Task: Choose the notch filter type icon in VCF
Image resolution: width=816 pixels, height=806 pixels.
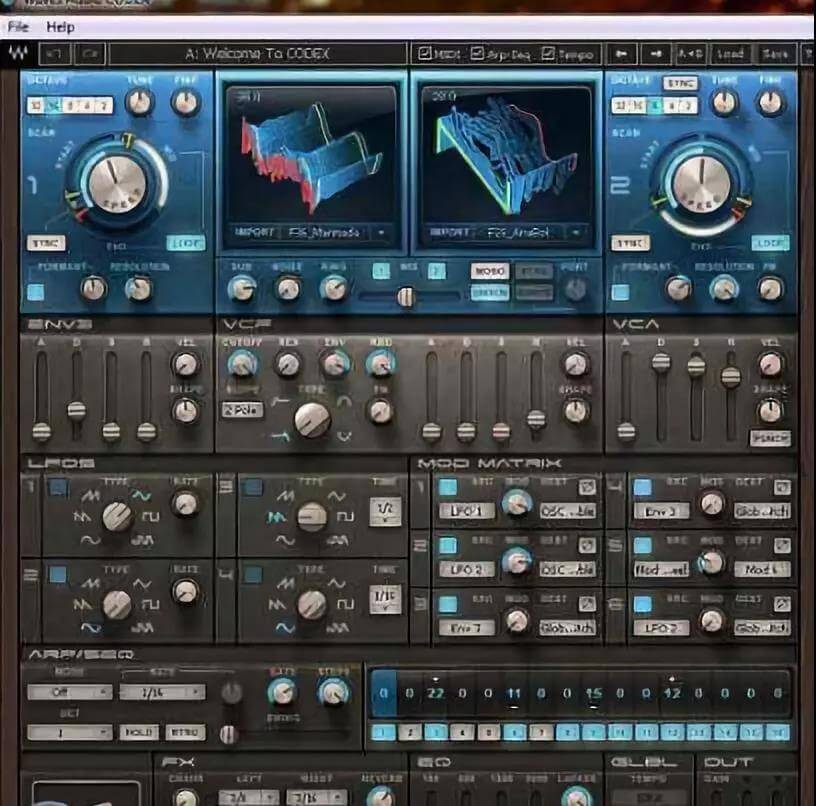Action: point(344,436)
